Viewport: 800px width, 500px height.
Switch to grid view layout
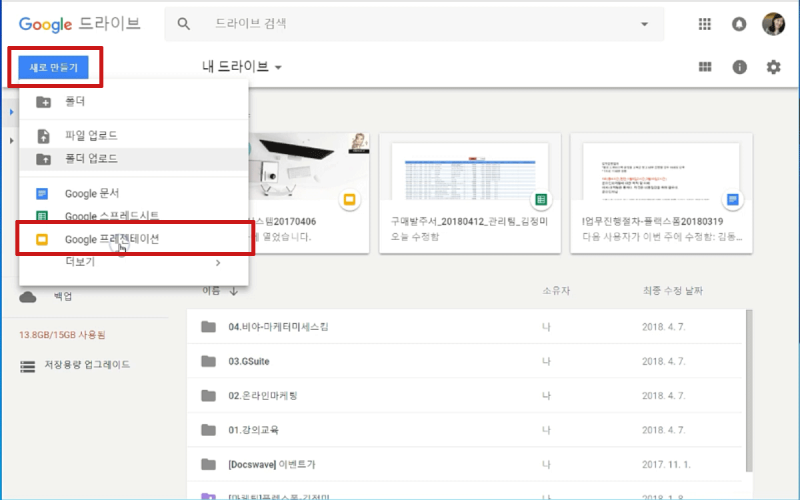point(705,67)
